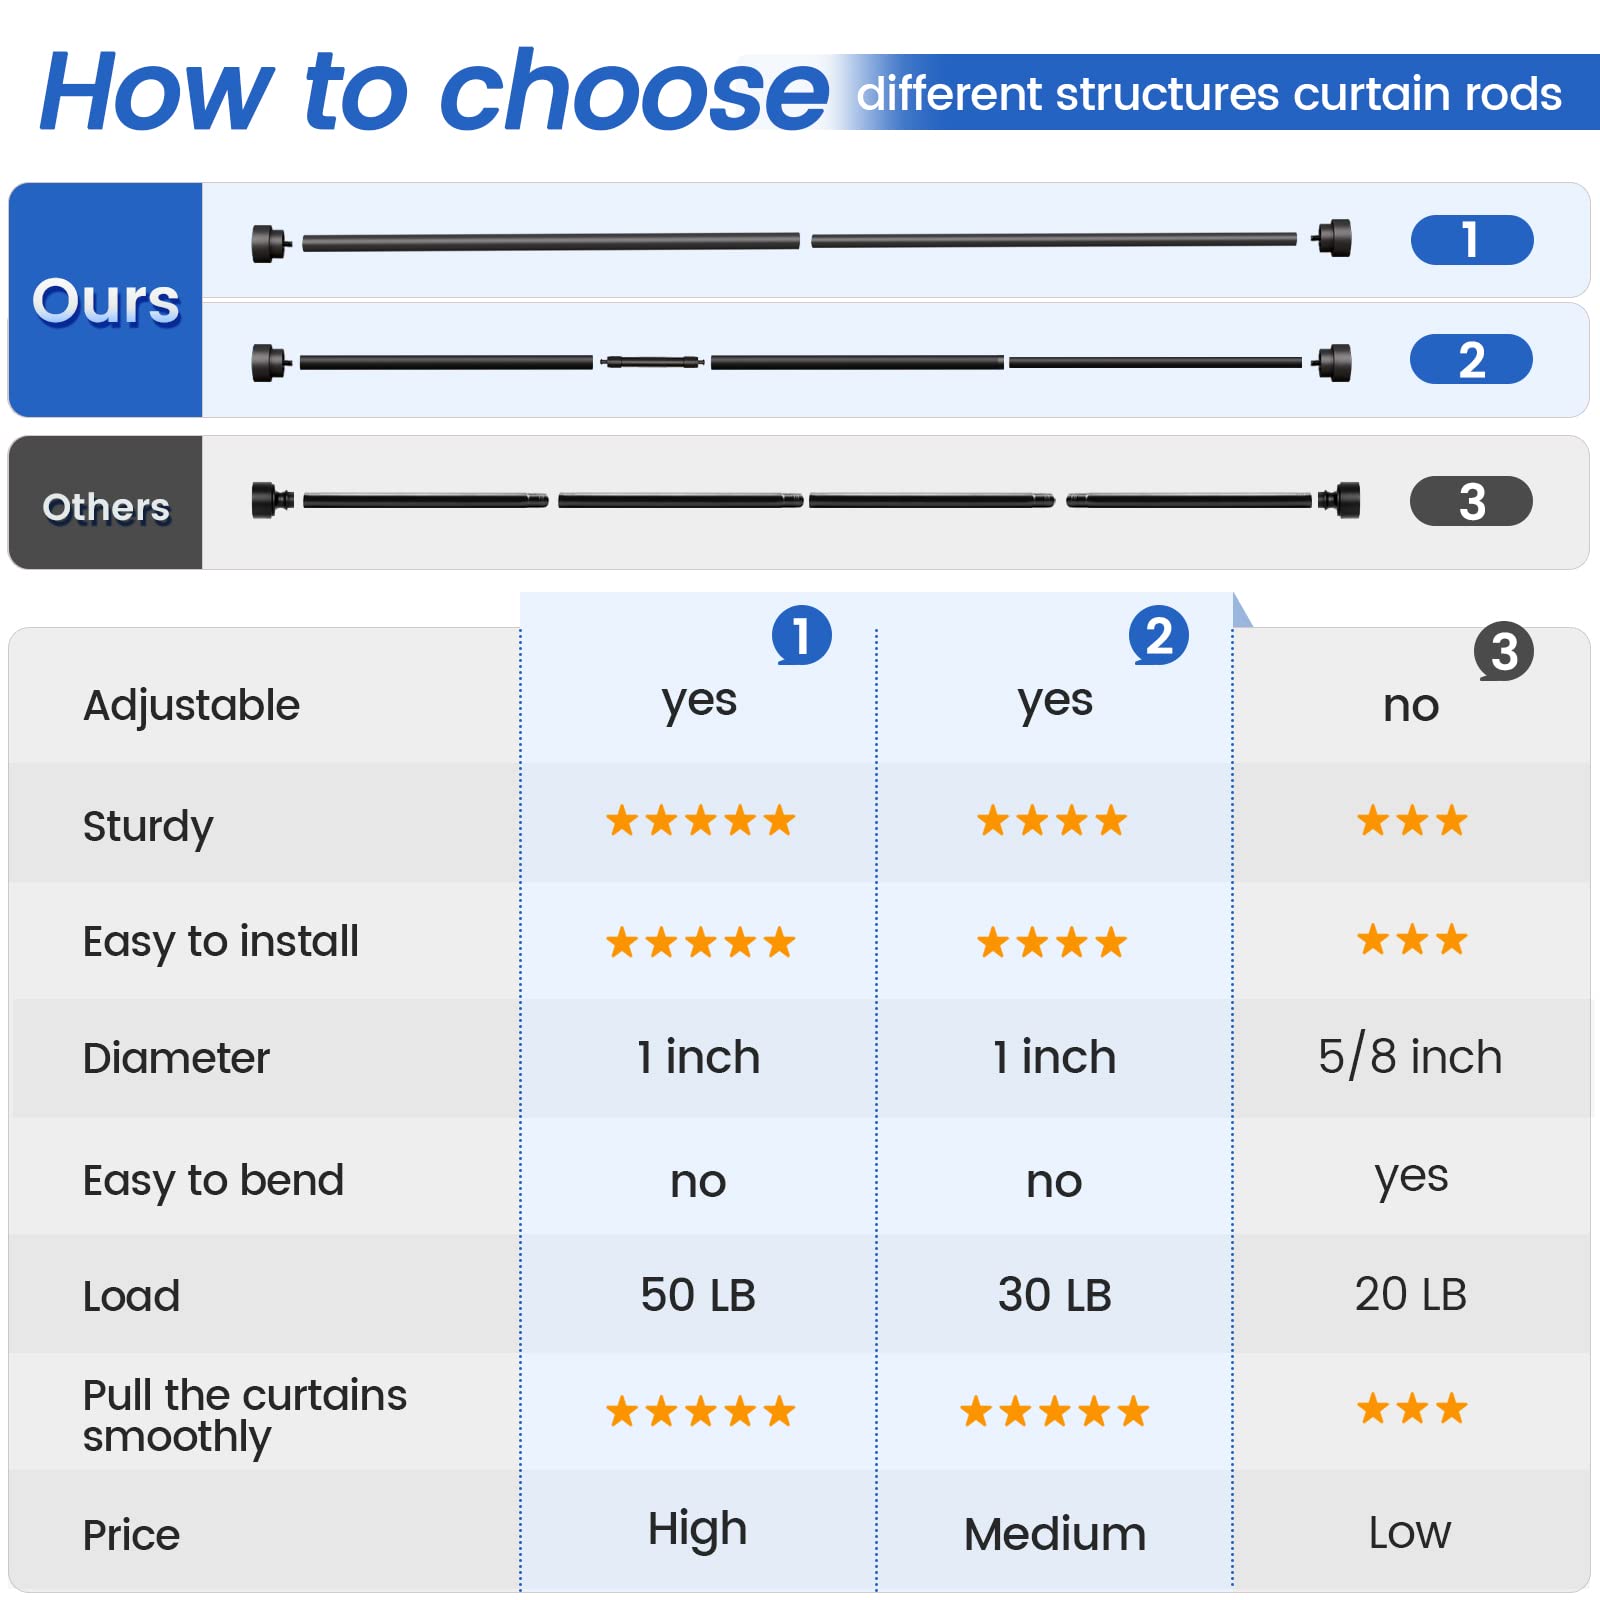Select the blue circle 2 column header
Screen dimensions: 1600x1600
[x=1158, y=635]
